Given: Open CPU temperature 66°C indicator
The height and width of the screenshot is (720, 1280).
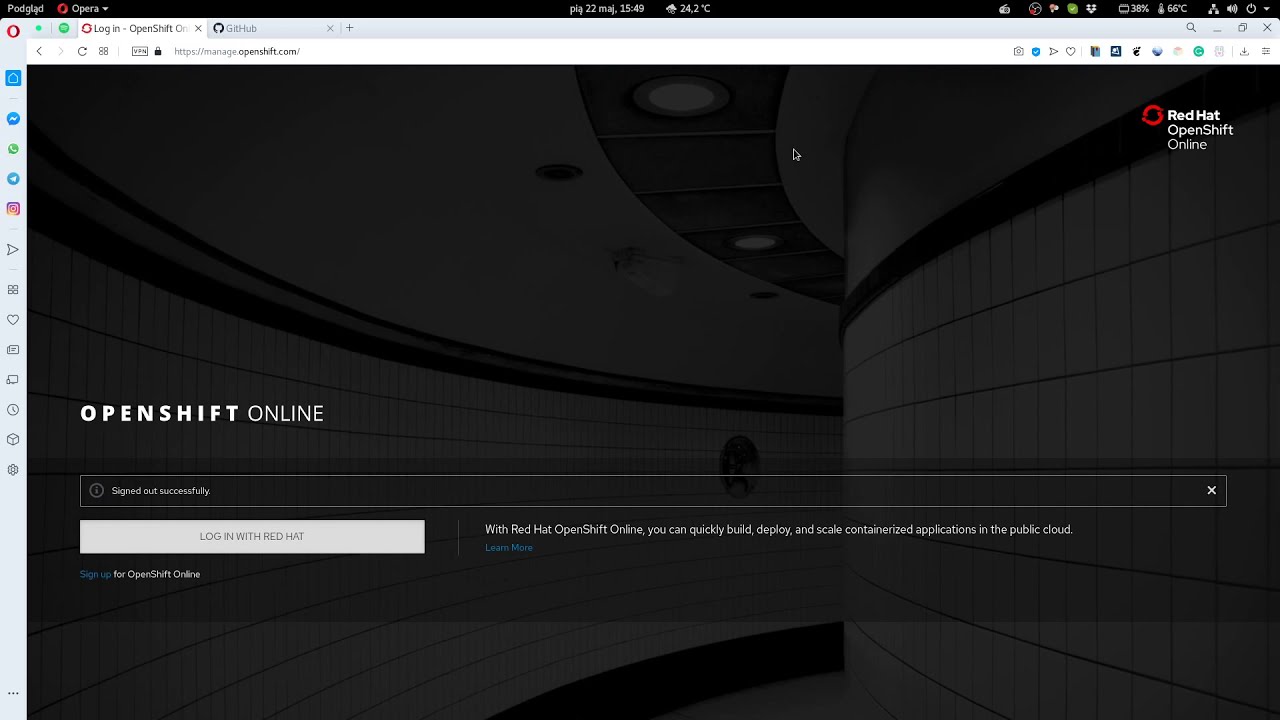Looking at the screenshot, I should point(1171,8).
